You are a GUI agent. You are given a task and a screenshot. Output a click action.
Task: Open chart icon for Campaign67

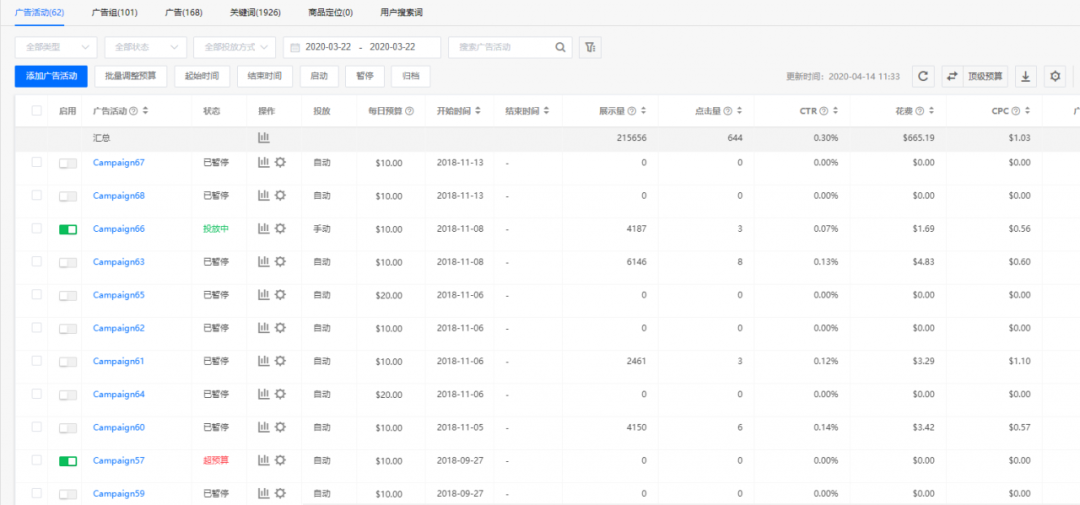(263, 162)
